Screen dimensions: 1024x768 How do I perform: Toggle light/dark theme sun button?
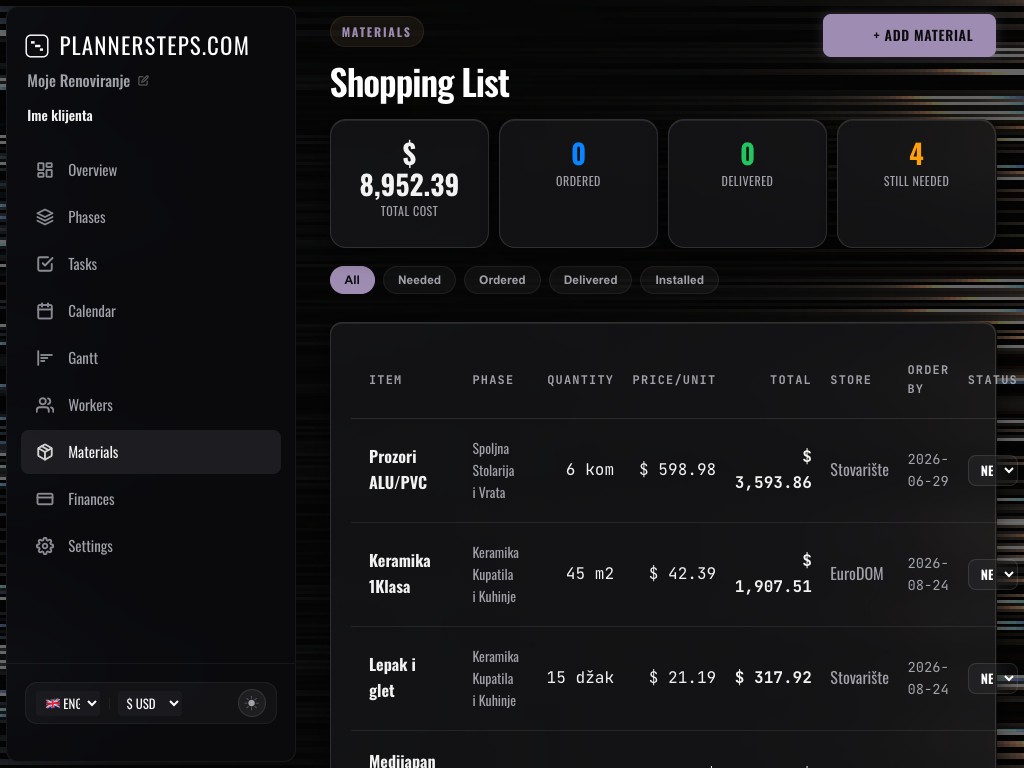click(x=251, y=703)
